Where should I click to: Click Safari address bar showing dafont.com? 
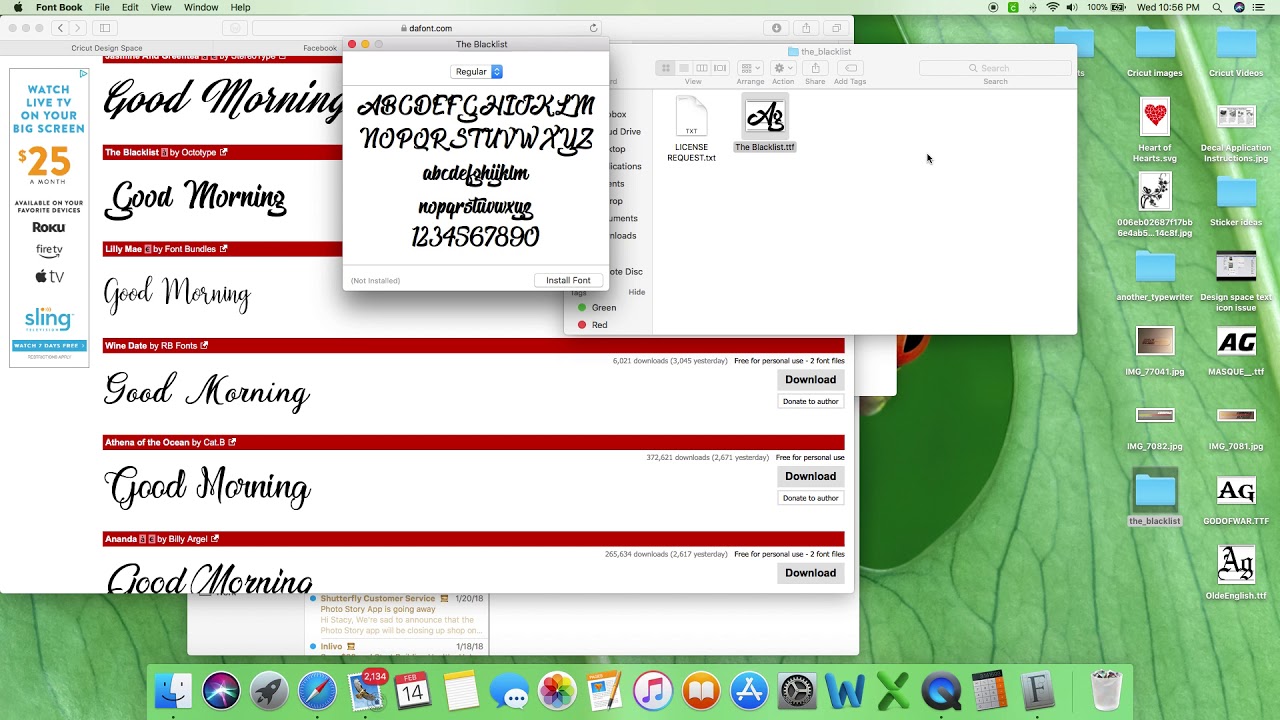click(426, 28)
